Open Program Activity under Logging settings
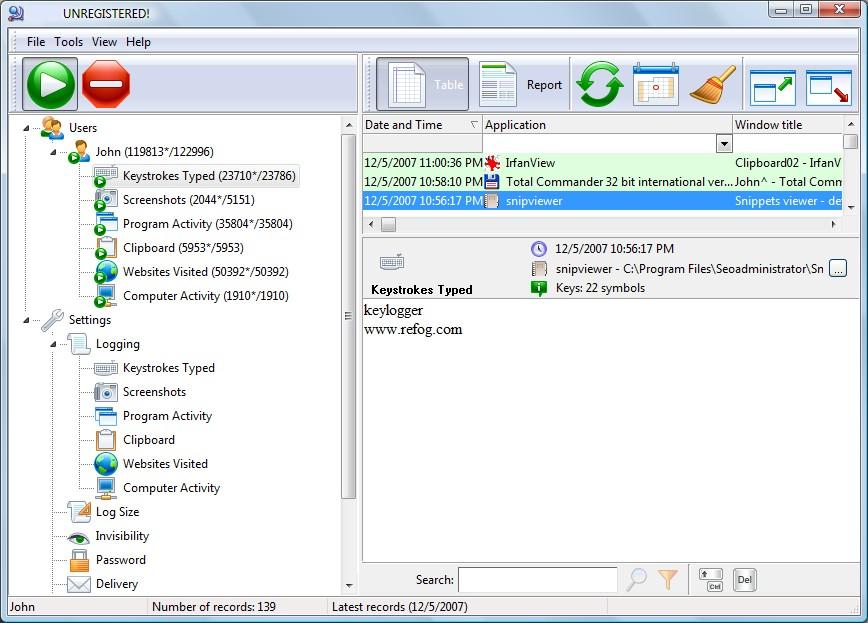The image size is (868, 623). point(167,416)
